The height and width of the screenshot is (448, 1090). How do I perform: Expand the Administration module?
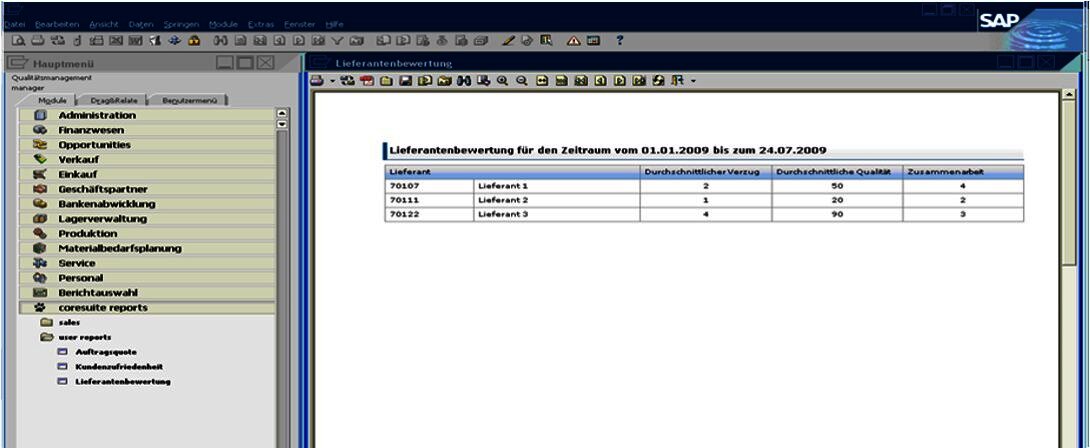pyautogui.click(x=147, y=115)
